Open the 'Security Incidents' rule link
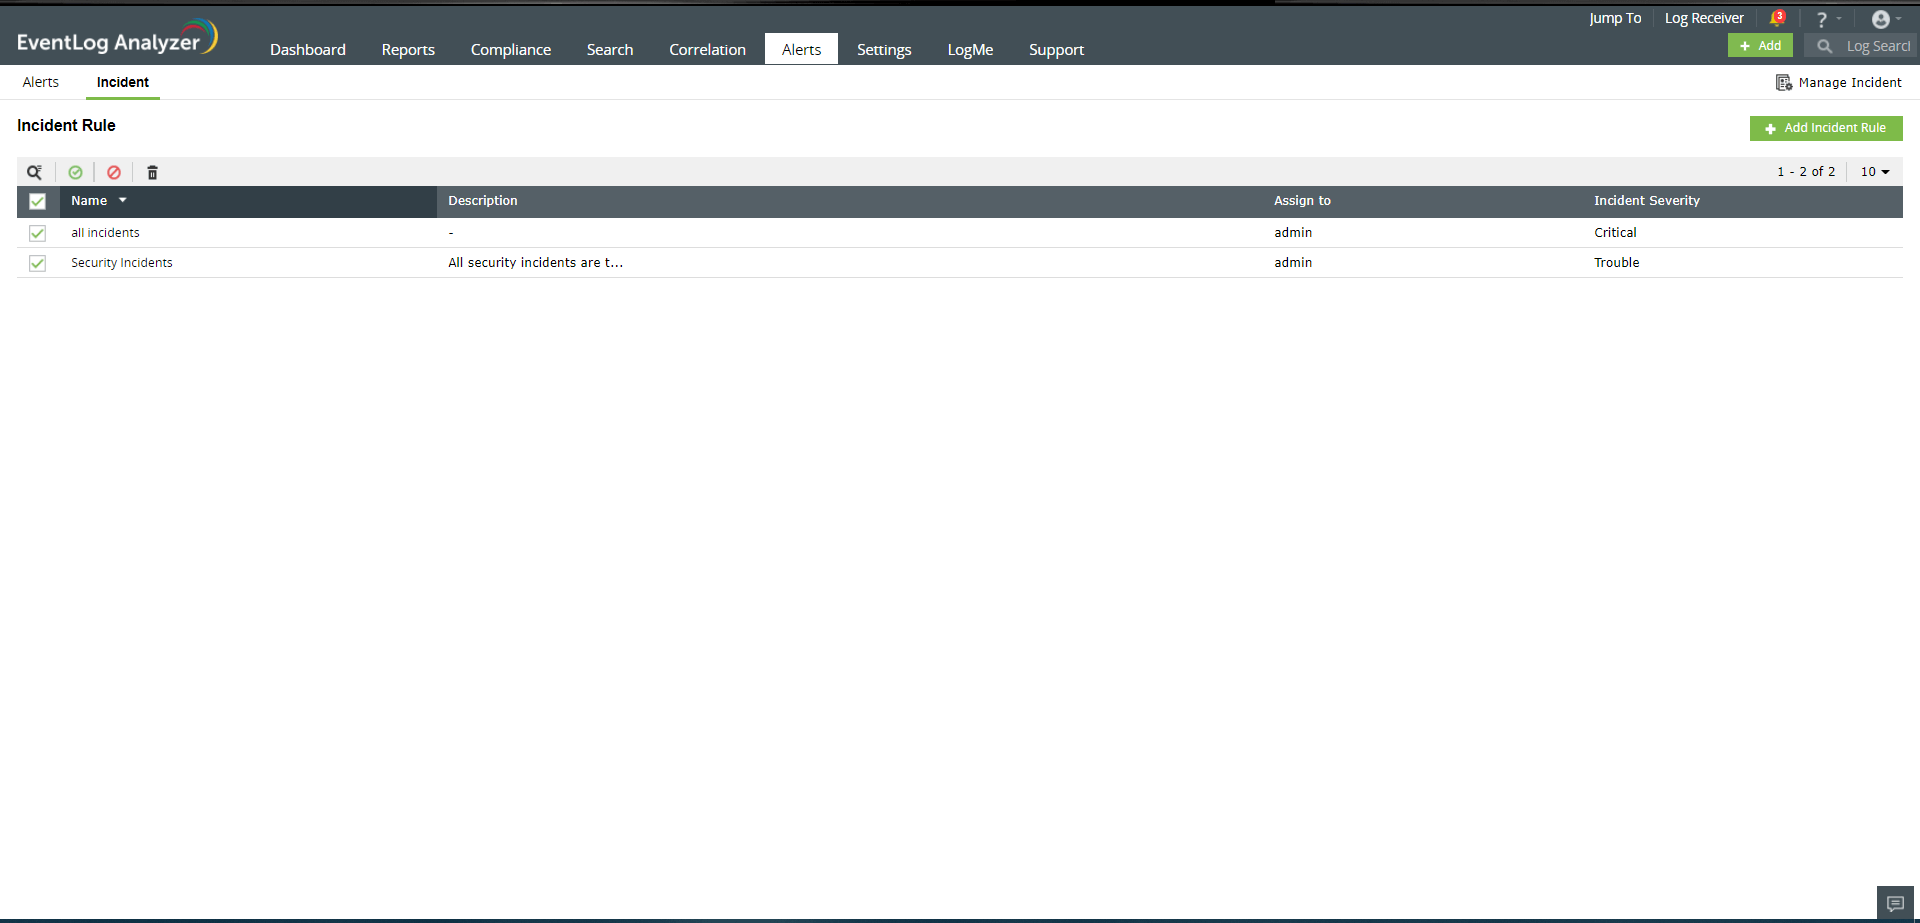Image resolution: width=1920 pixels, height=923 pixels. [121, 262]
